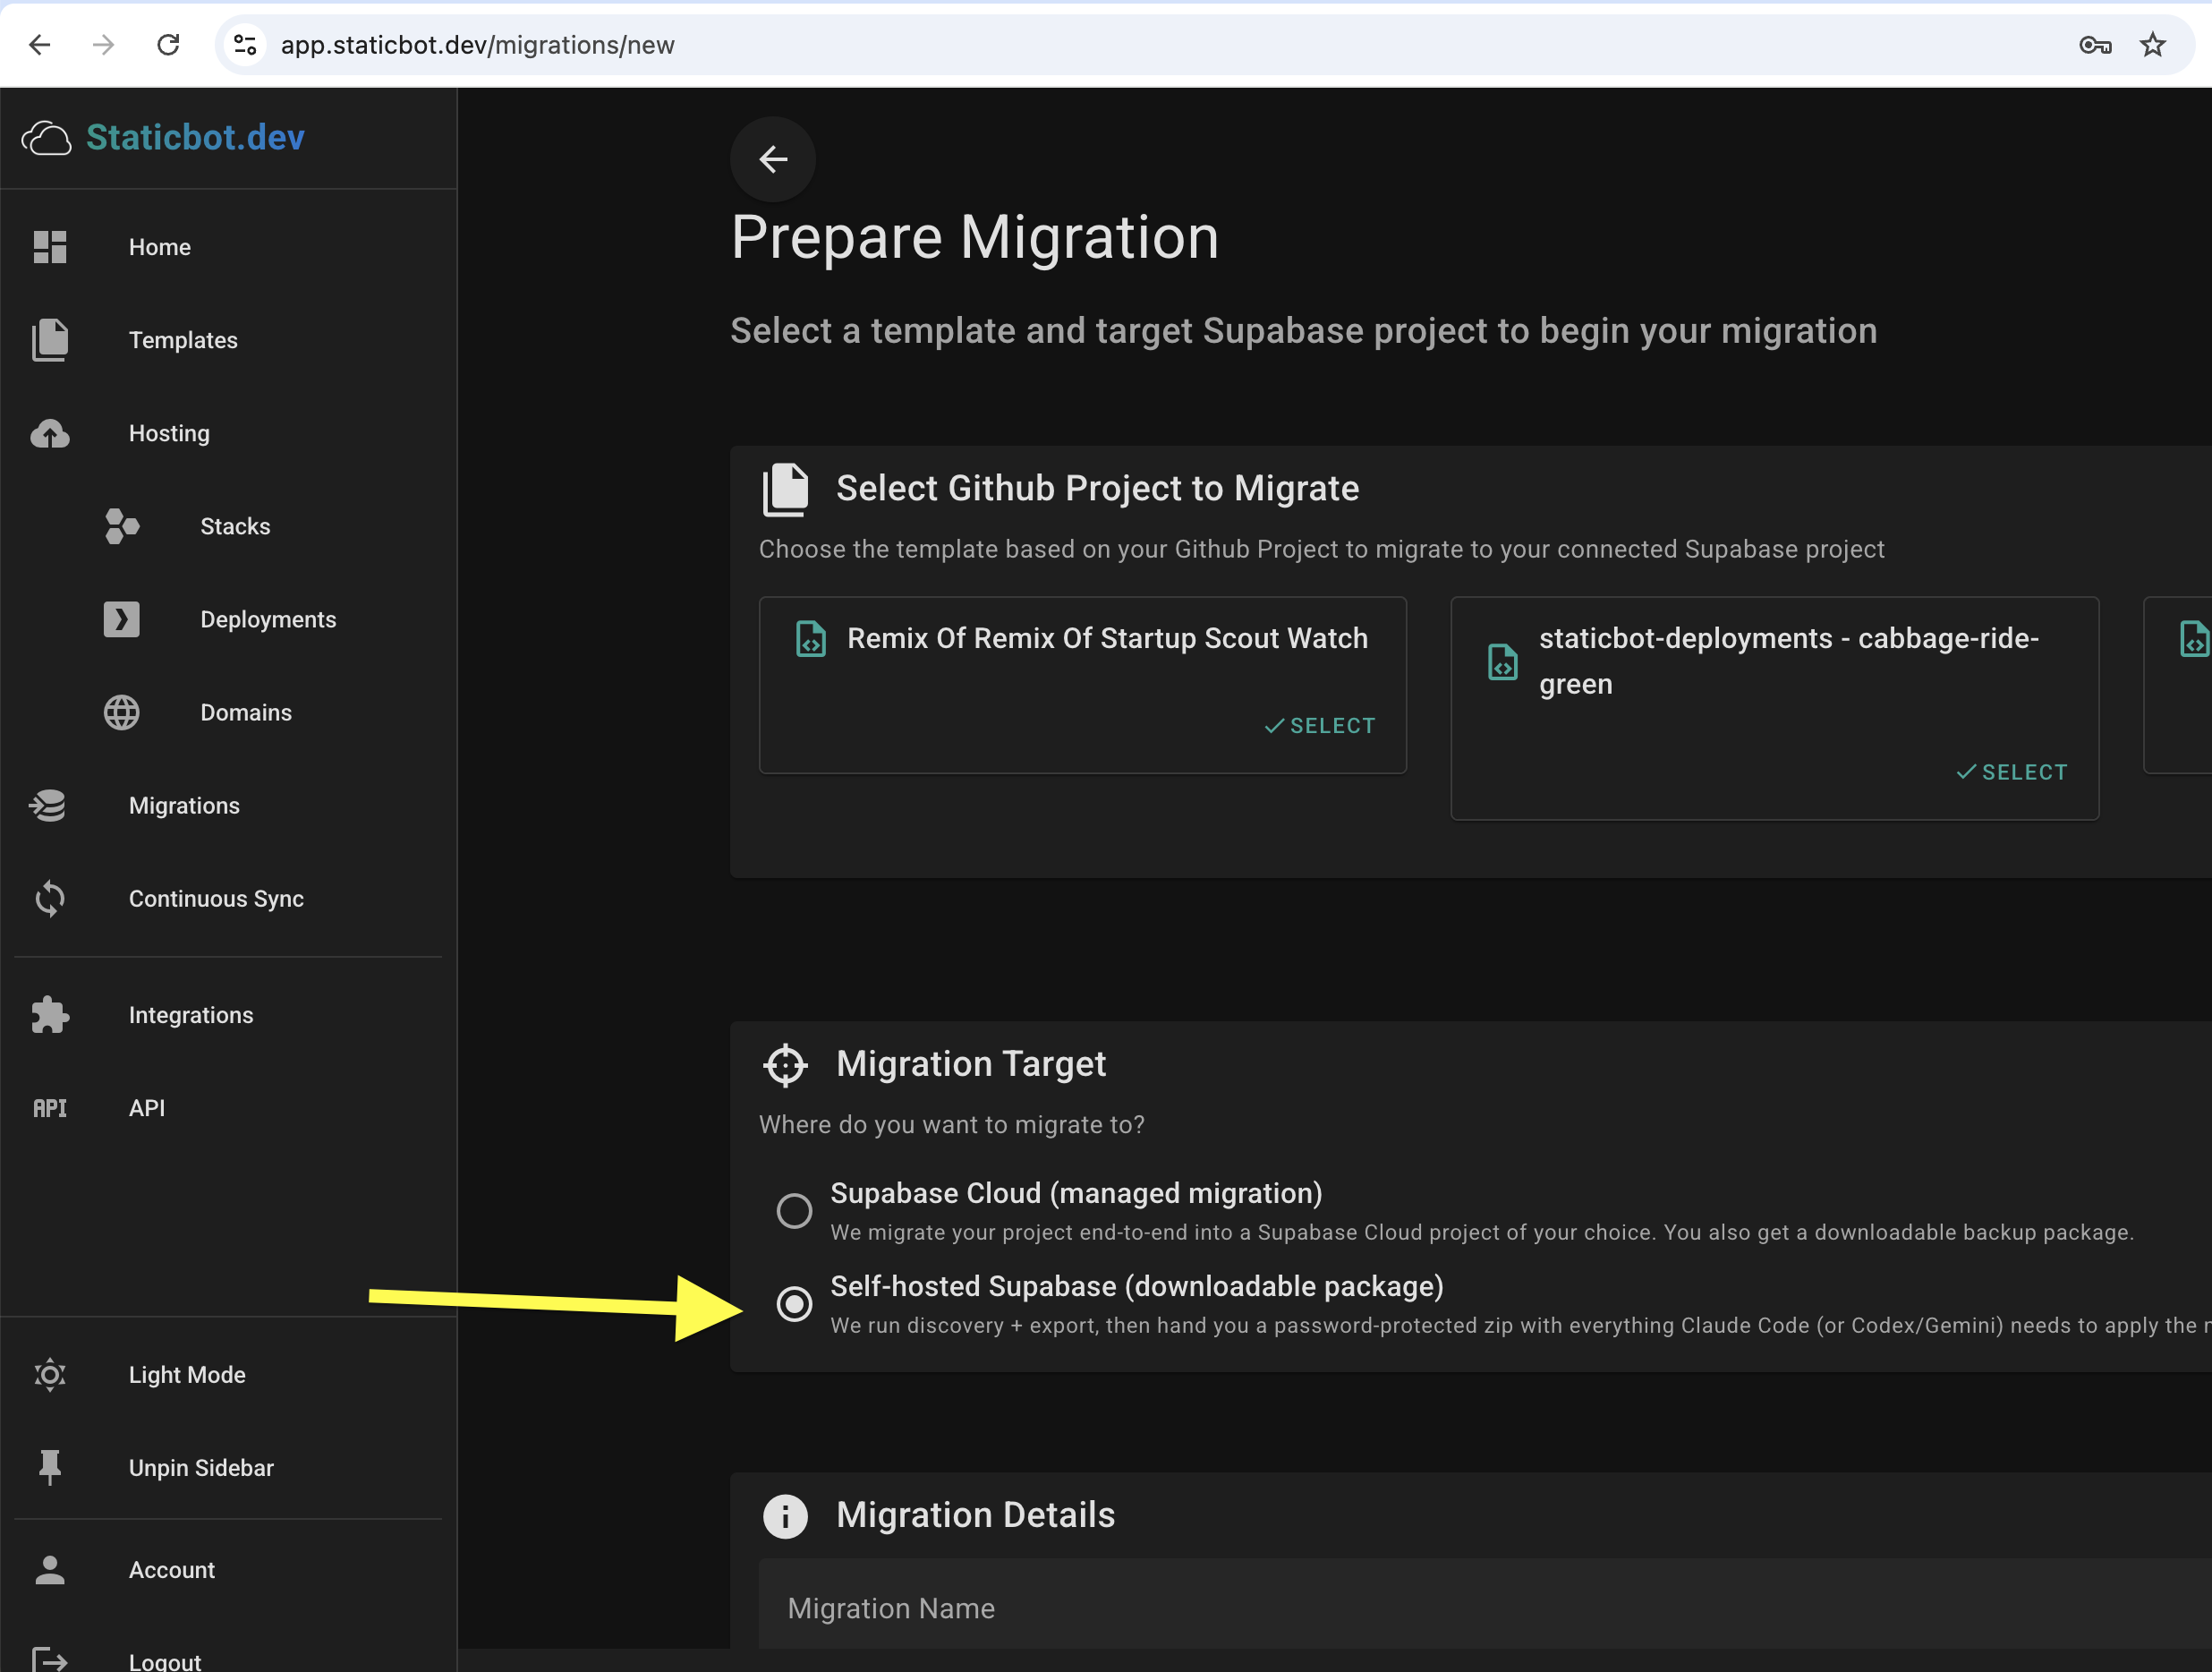The width and height of the screenshot is (2212, 1672).
Task: Click the Prepare Migration heading
Action: coord(975,238)
